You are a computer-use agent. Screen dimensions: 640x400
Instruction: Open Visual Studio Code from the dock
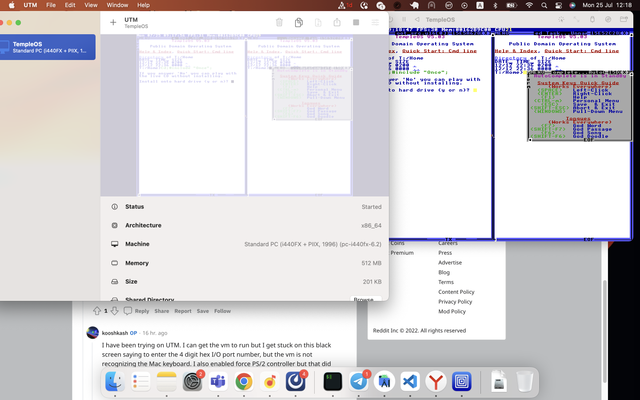(410, 382)
